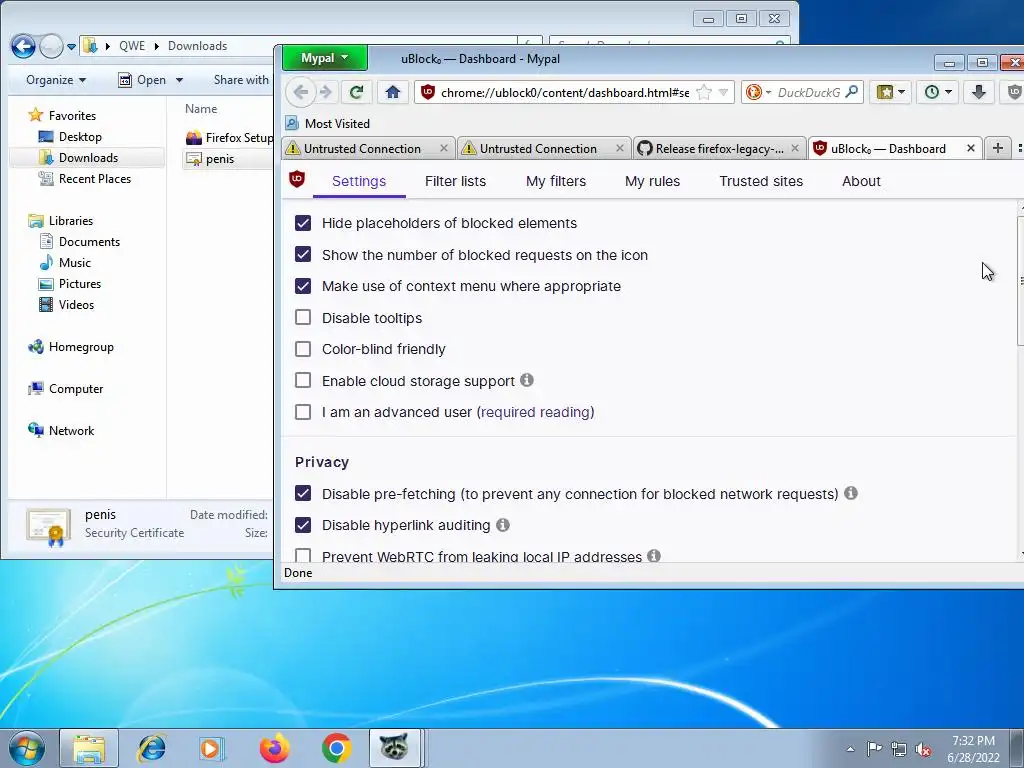Expand Open dropdown arrow in Explorer
1024x768 pixels.
(179, 80)
